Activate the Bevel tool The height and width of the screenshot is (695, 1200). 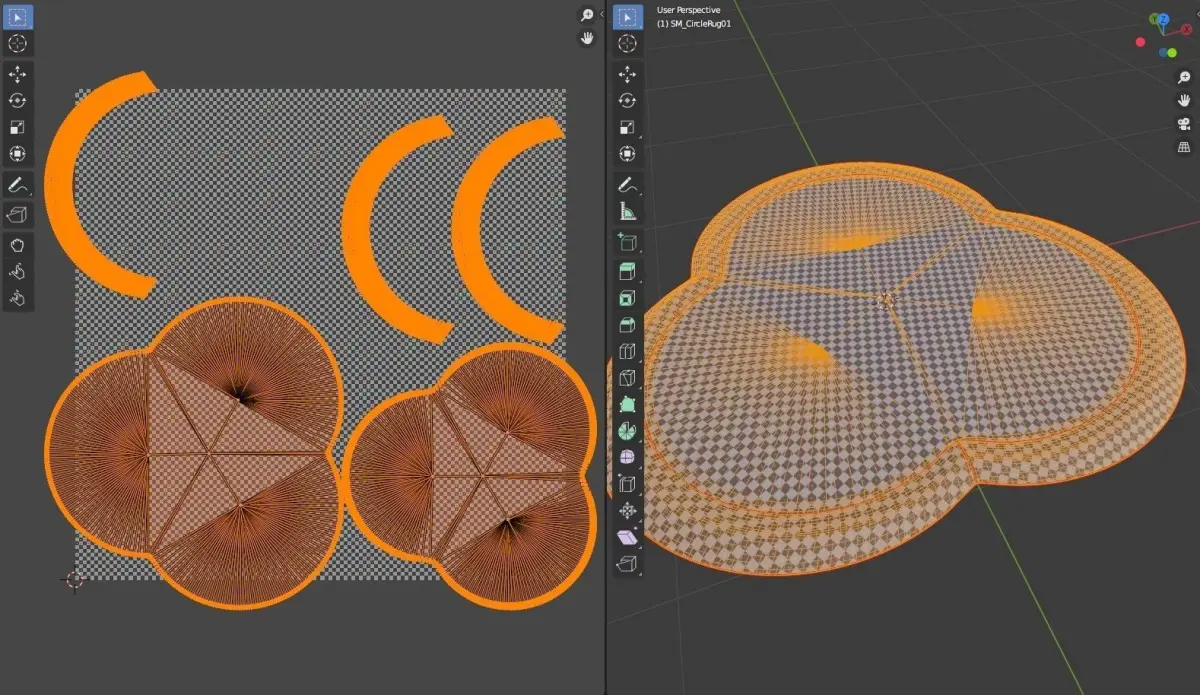[627, 325]
